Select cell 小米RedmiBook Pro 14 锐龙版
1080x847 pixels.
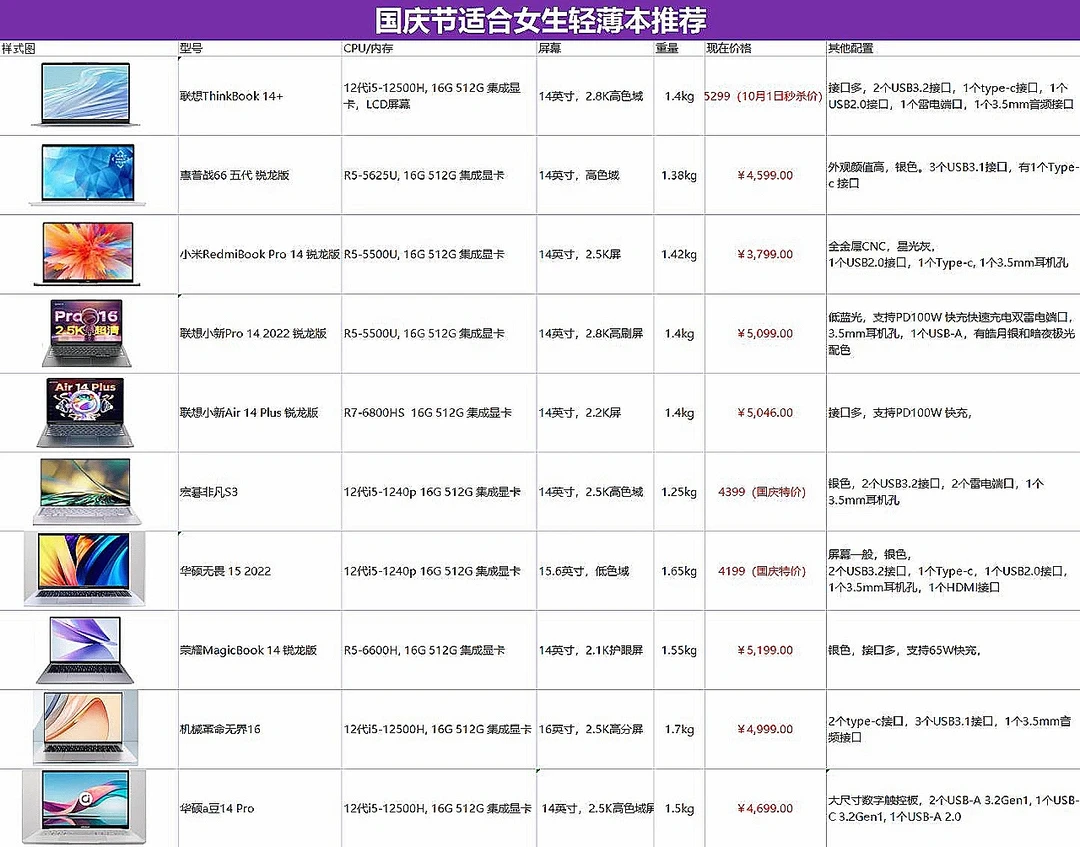tap(260, 255)
